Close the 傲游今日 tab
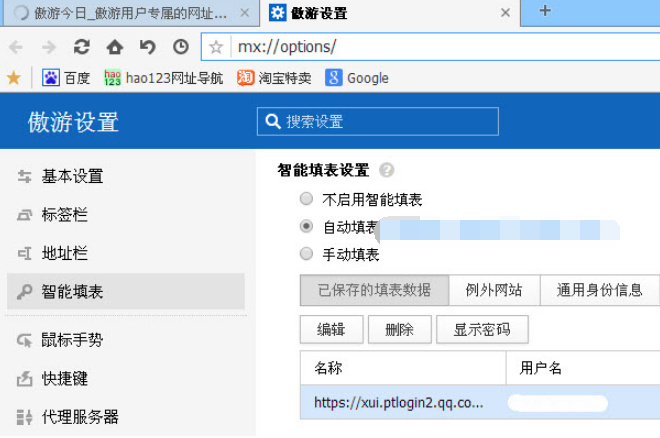Screen dimensions: 660x438 (x=245, y=13)
